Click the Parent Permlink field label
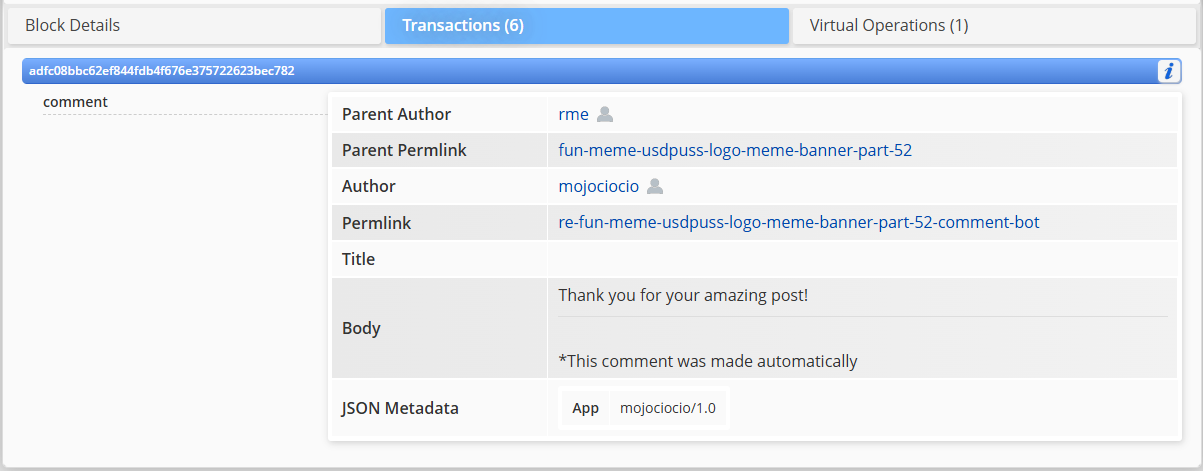This screenshot has height=471, width=1203. pyautogui.click(x=404, y=150)
